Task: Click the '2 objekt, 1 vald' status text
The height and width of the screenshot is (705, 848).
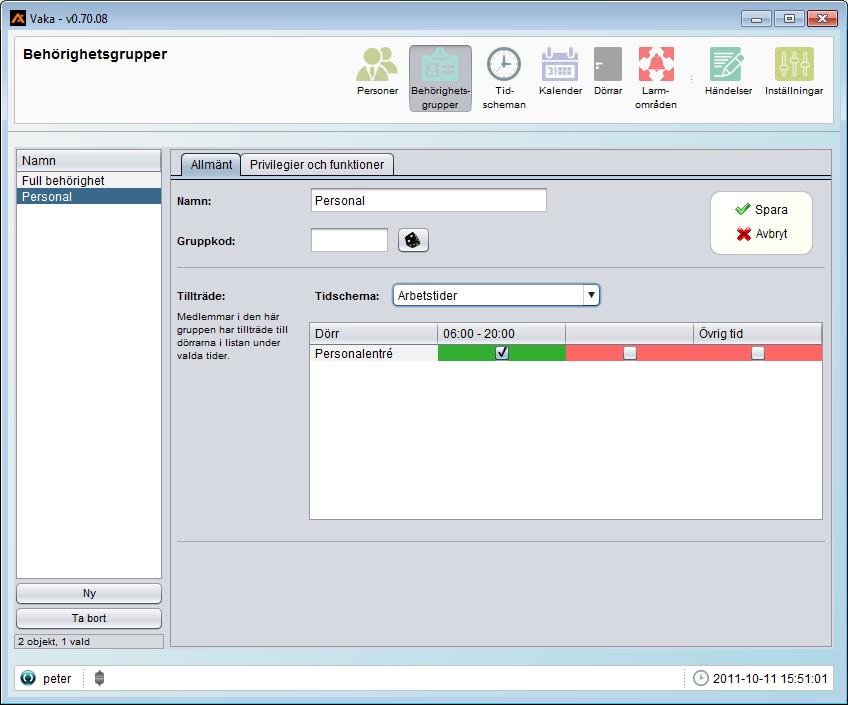Action: point(54,642)
